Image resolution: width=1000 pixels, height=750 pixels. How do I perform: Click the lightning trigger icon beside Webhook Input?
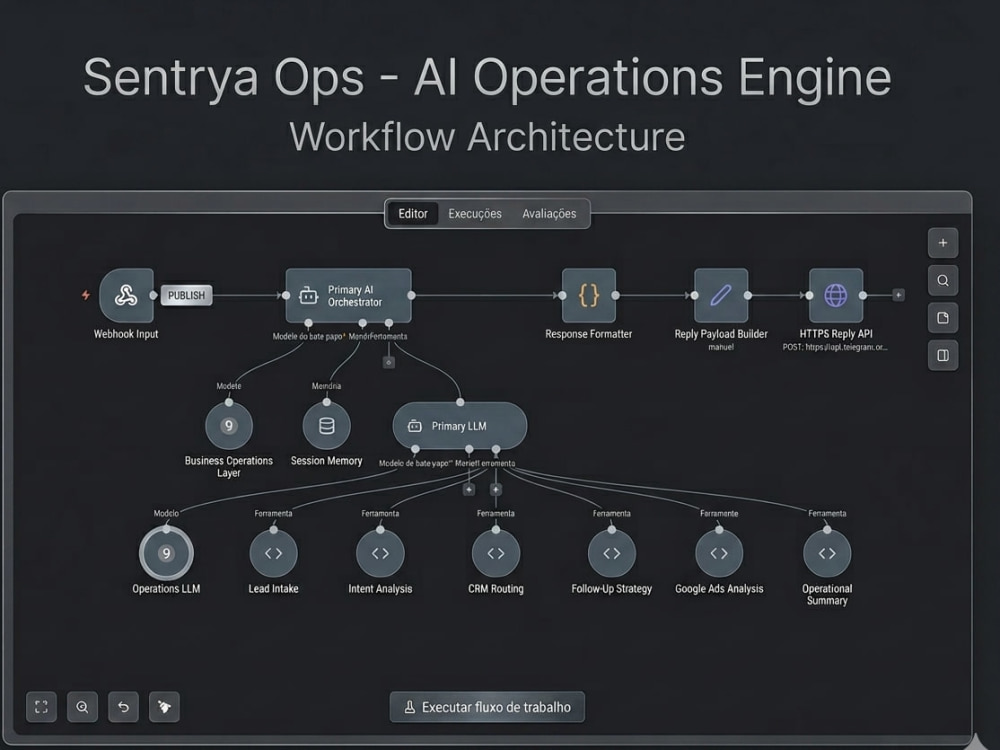click(85, 295)
